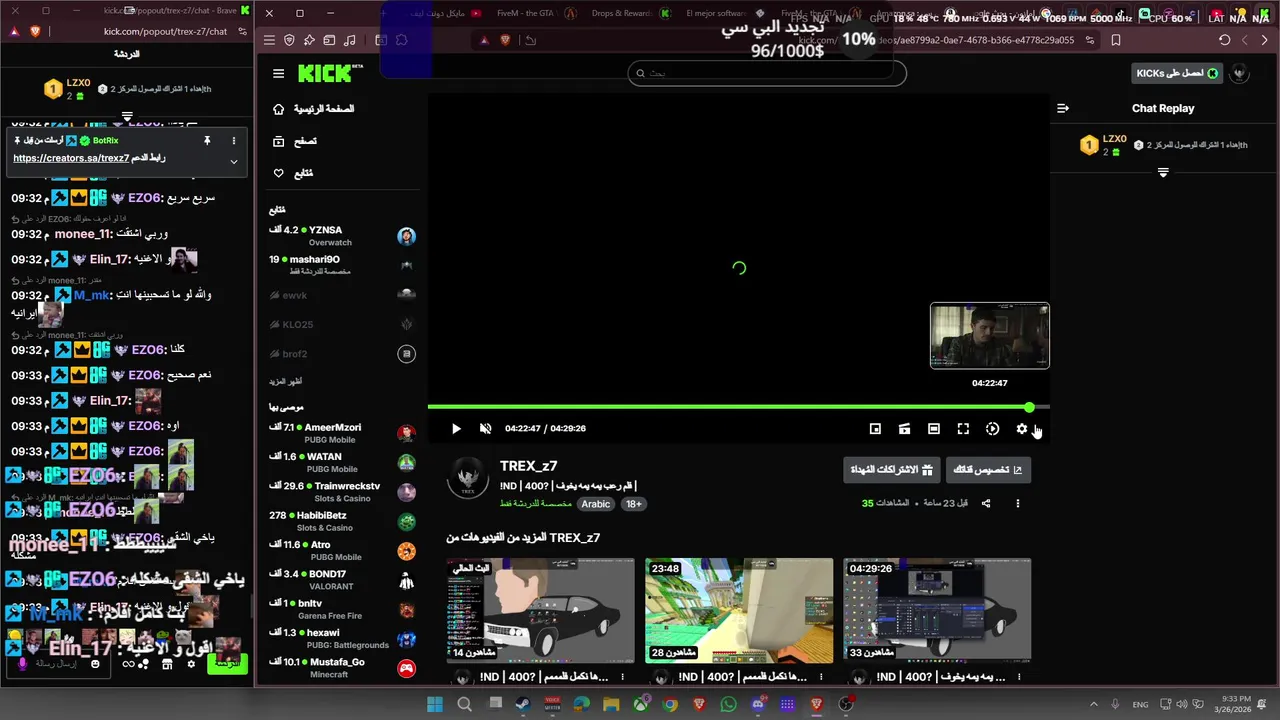Image resolution: width=1280 pixels, height=720 pixels.
Task: Open Brave Shields icon in chat window
Action: pos(36,31)
